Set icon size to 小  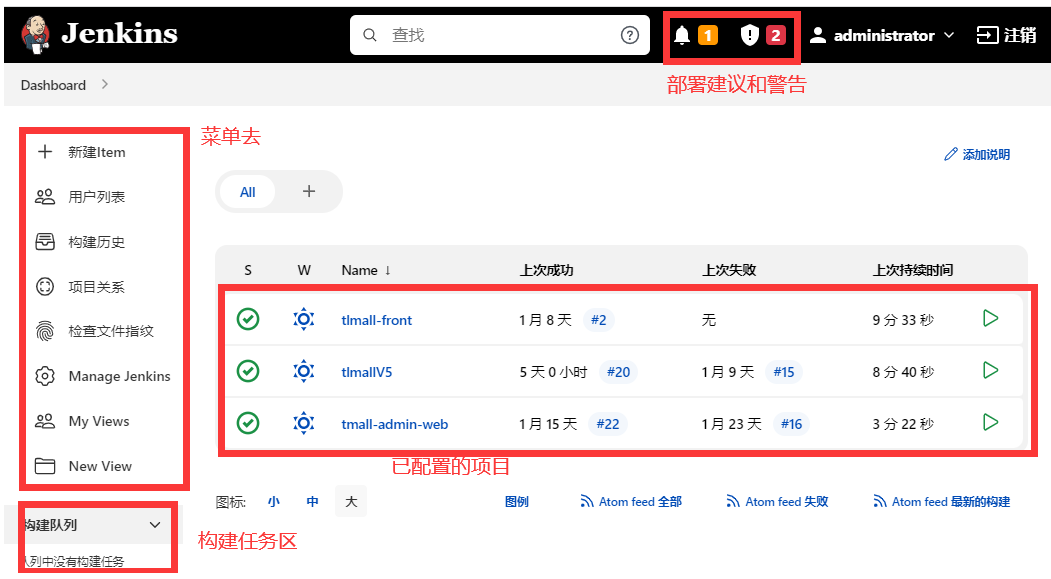(273, 501)
